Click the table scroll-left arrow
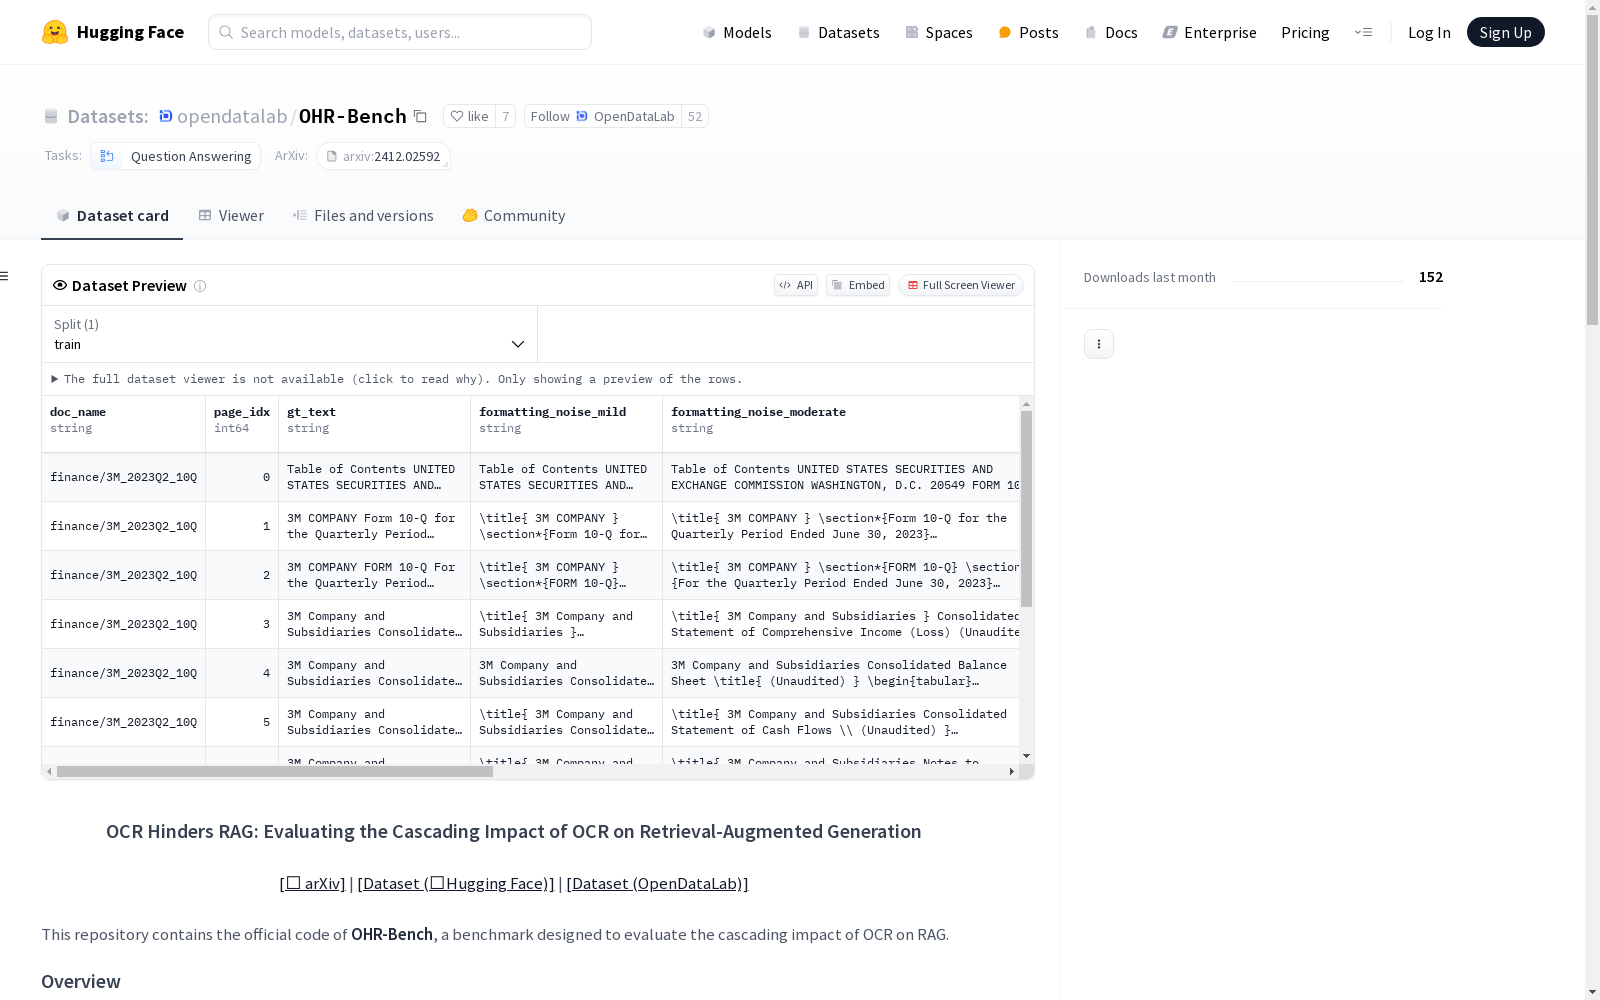Viewport: 1600px width, 1000px height. 49,771
